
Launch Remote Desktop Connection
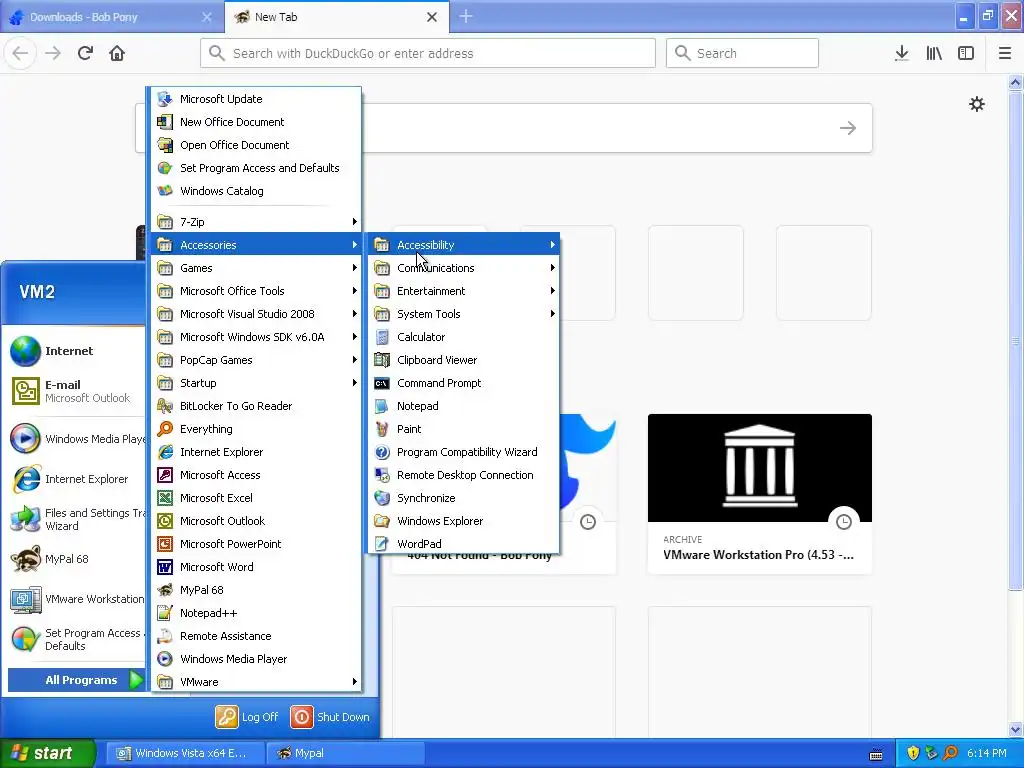[x=464, y=475]
